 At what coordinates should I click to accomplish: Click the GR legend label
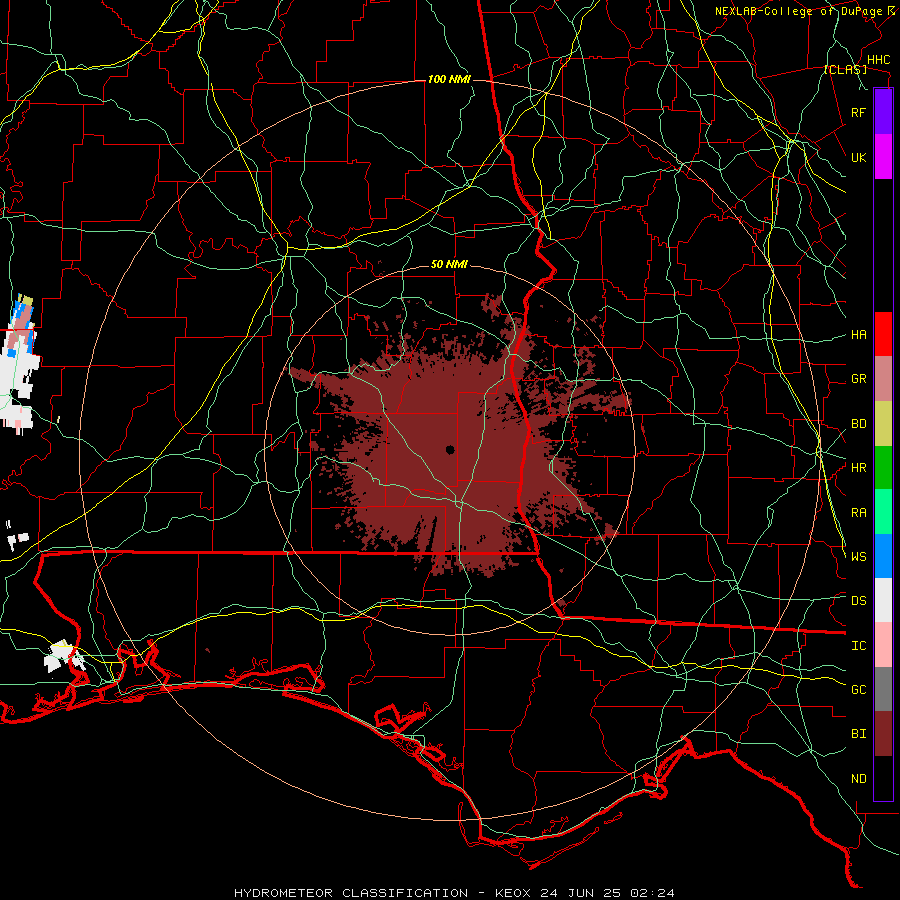pos(858,379)
